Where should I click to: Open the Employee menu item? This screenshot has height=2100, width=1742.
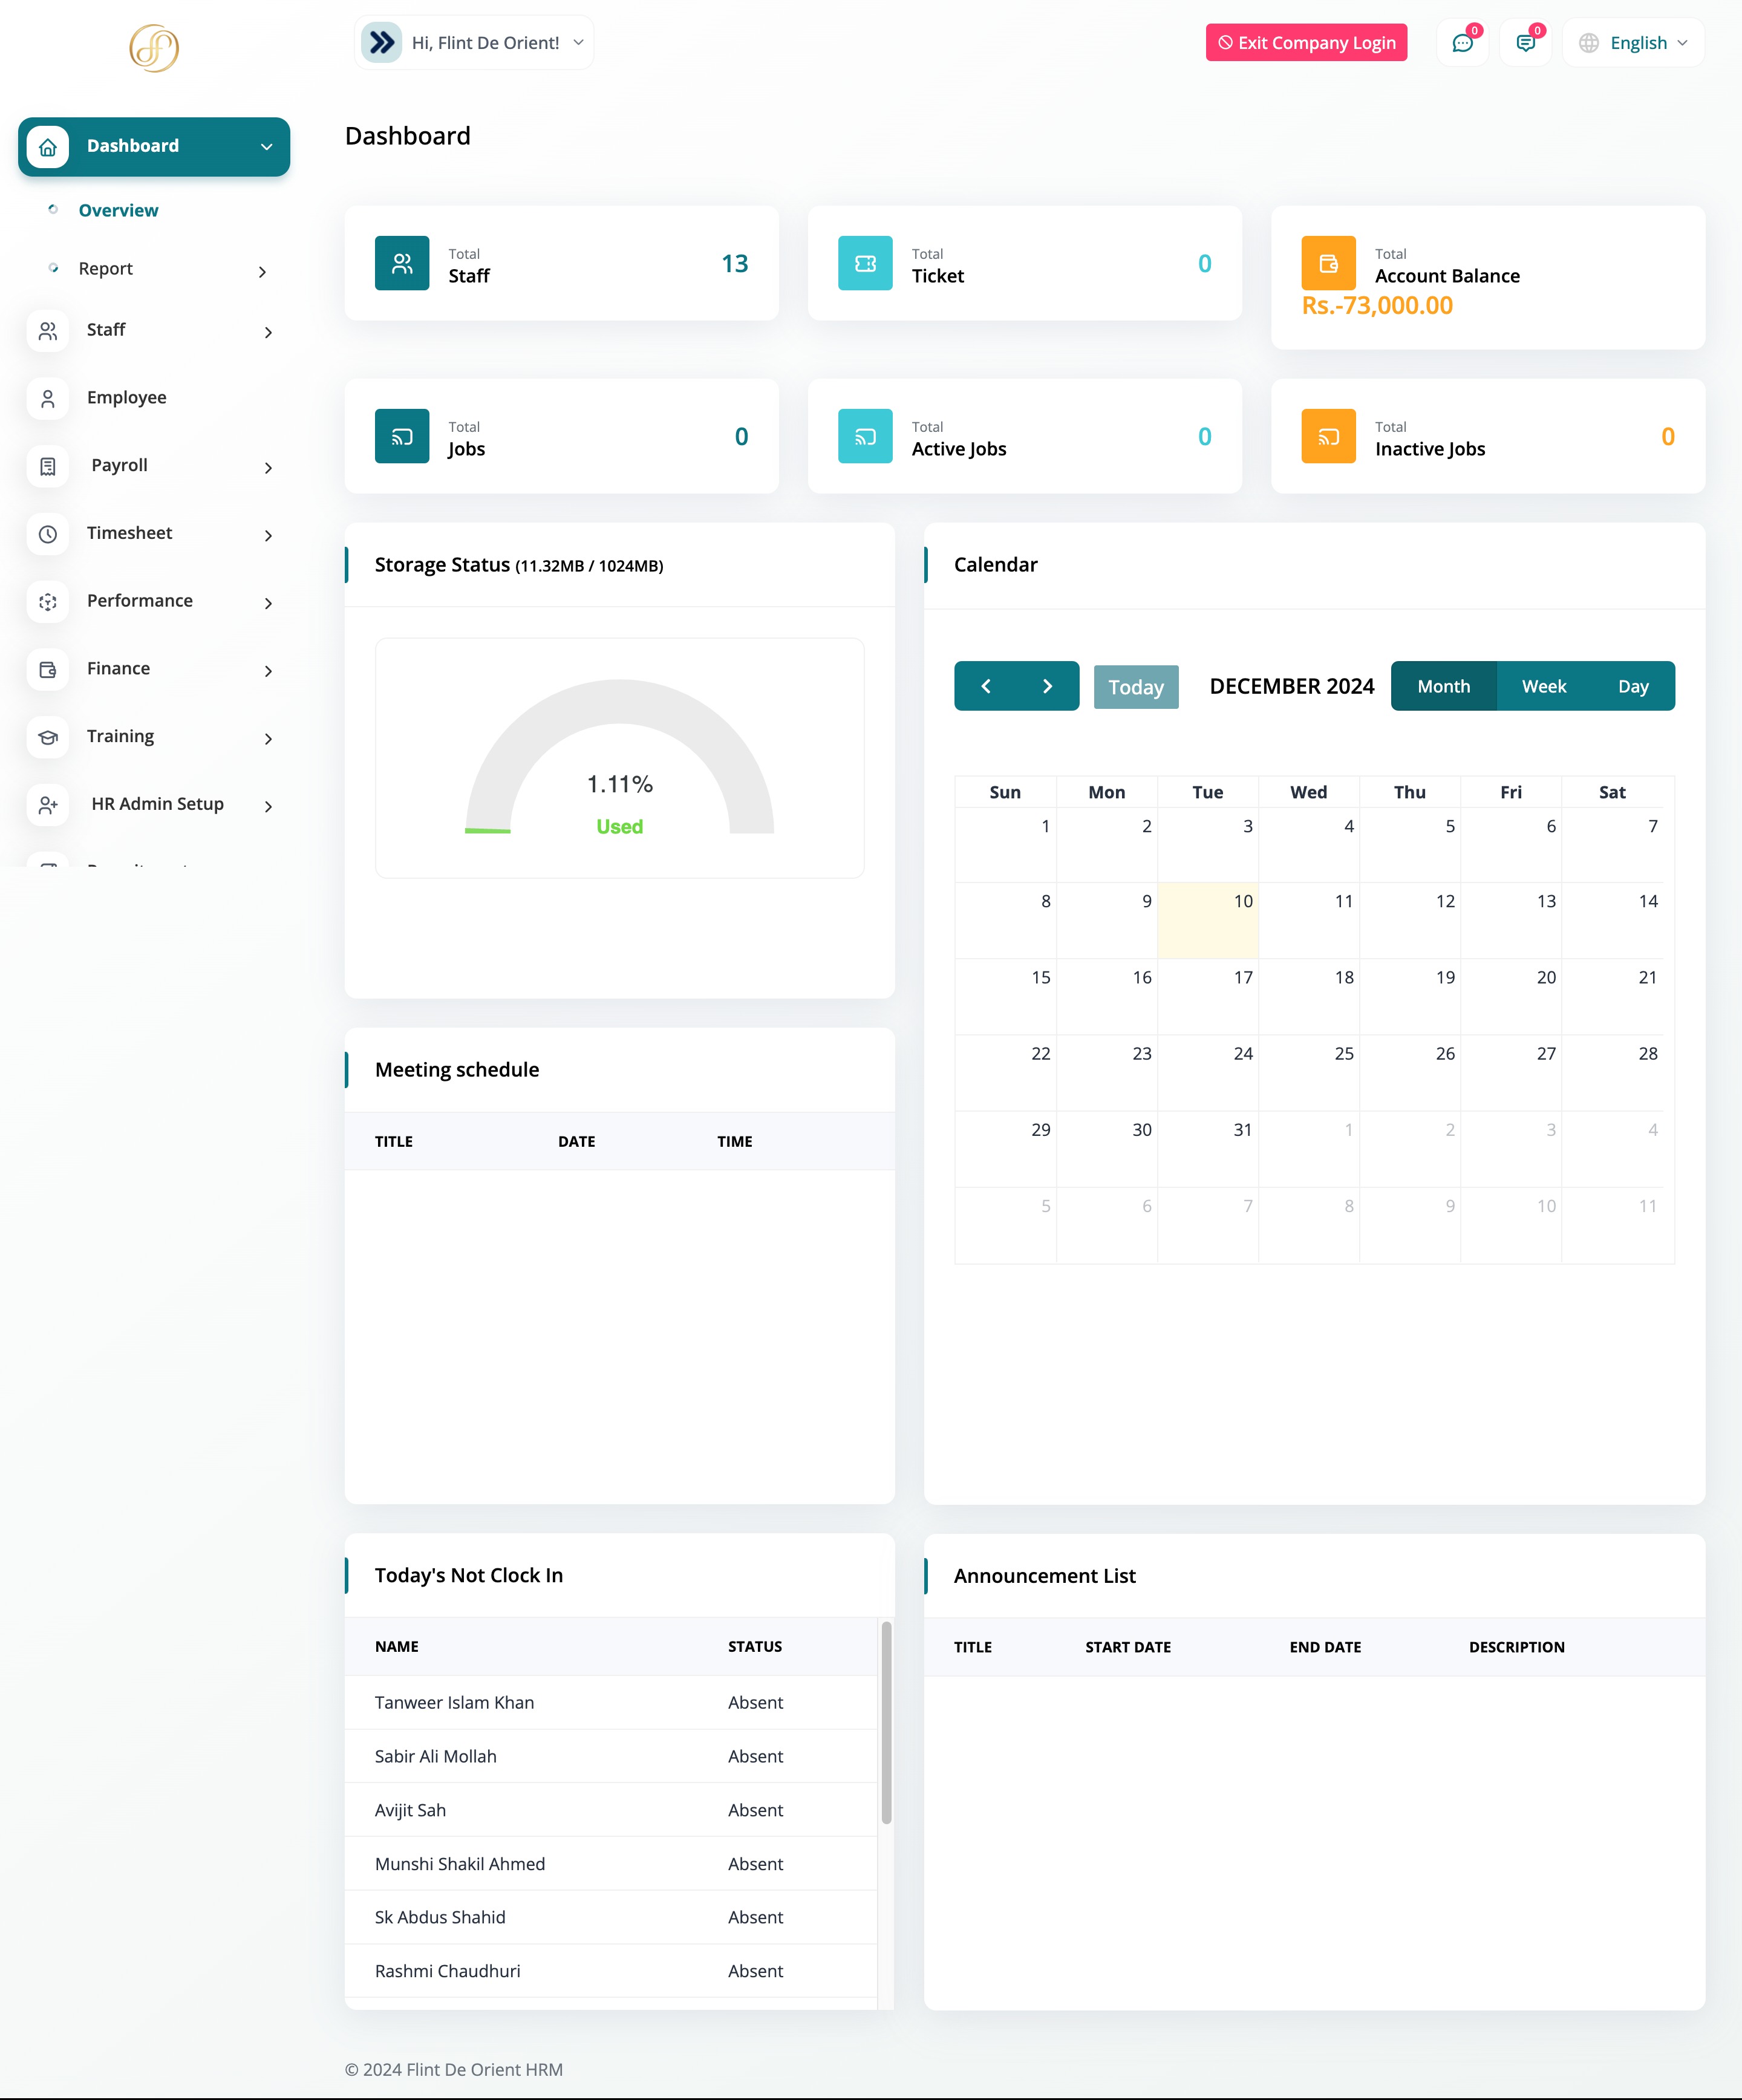[x=127, y=398]
